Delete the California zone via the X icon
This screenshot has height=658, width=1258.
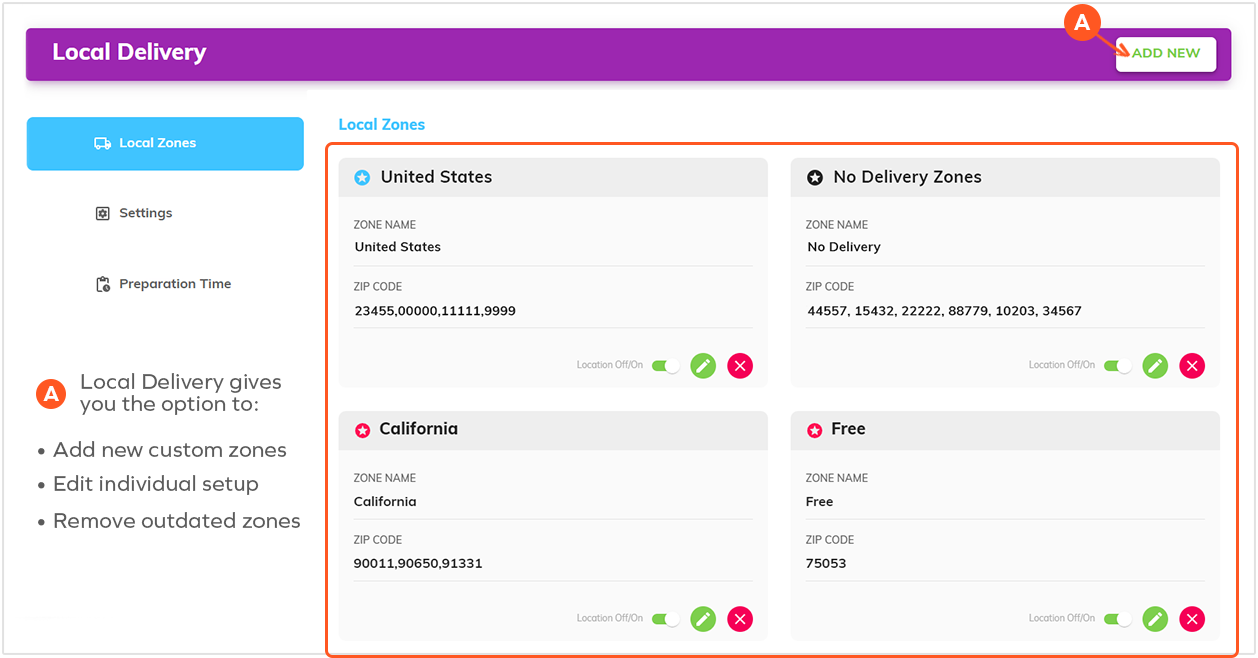[740, 619]
